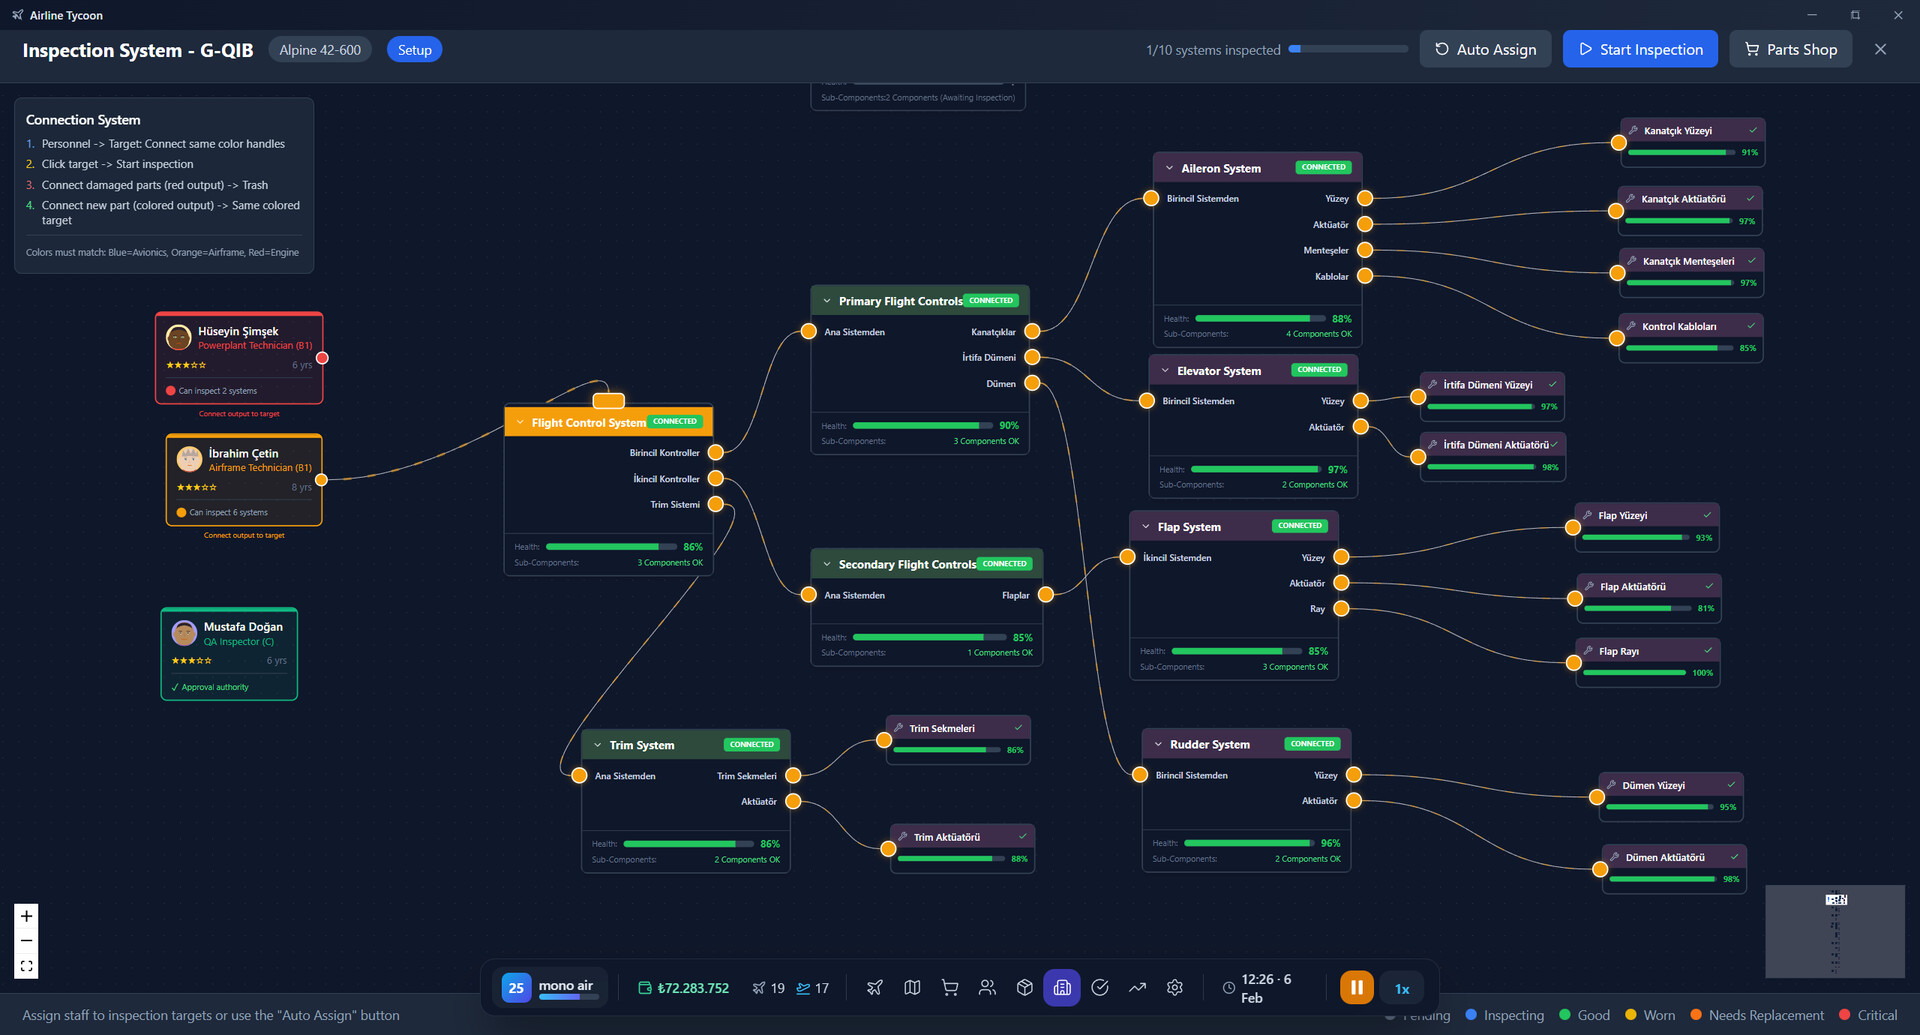Open the map icon in bottom toolbar

(x=912, y=988)
